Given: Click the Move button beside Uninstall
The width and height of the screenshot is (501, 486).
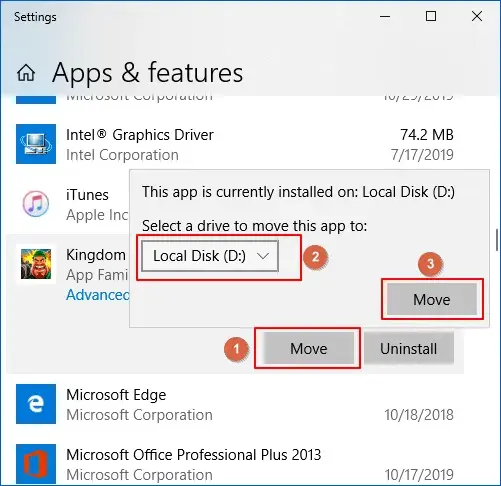Looking at the screenshot, I should coord(309,349).
